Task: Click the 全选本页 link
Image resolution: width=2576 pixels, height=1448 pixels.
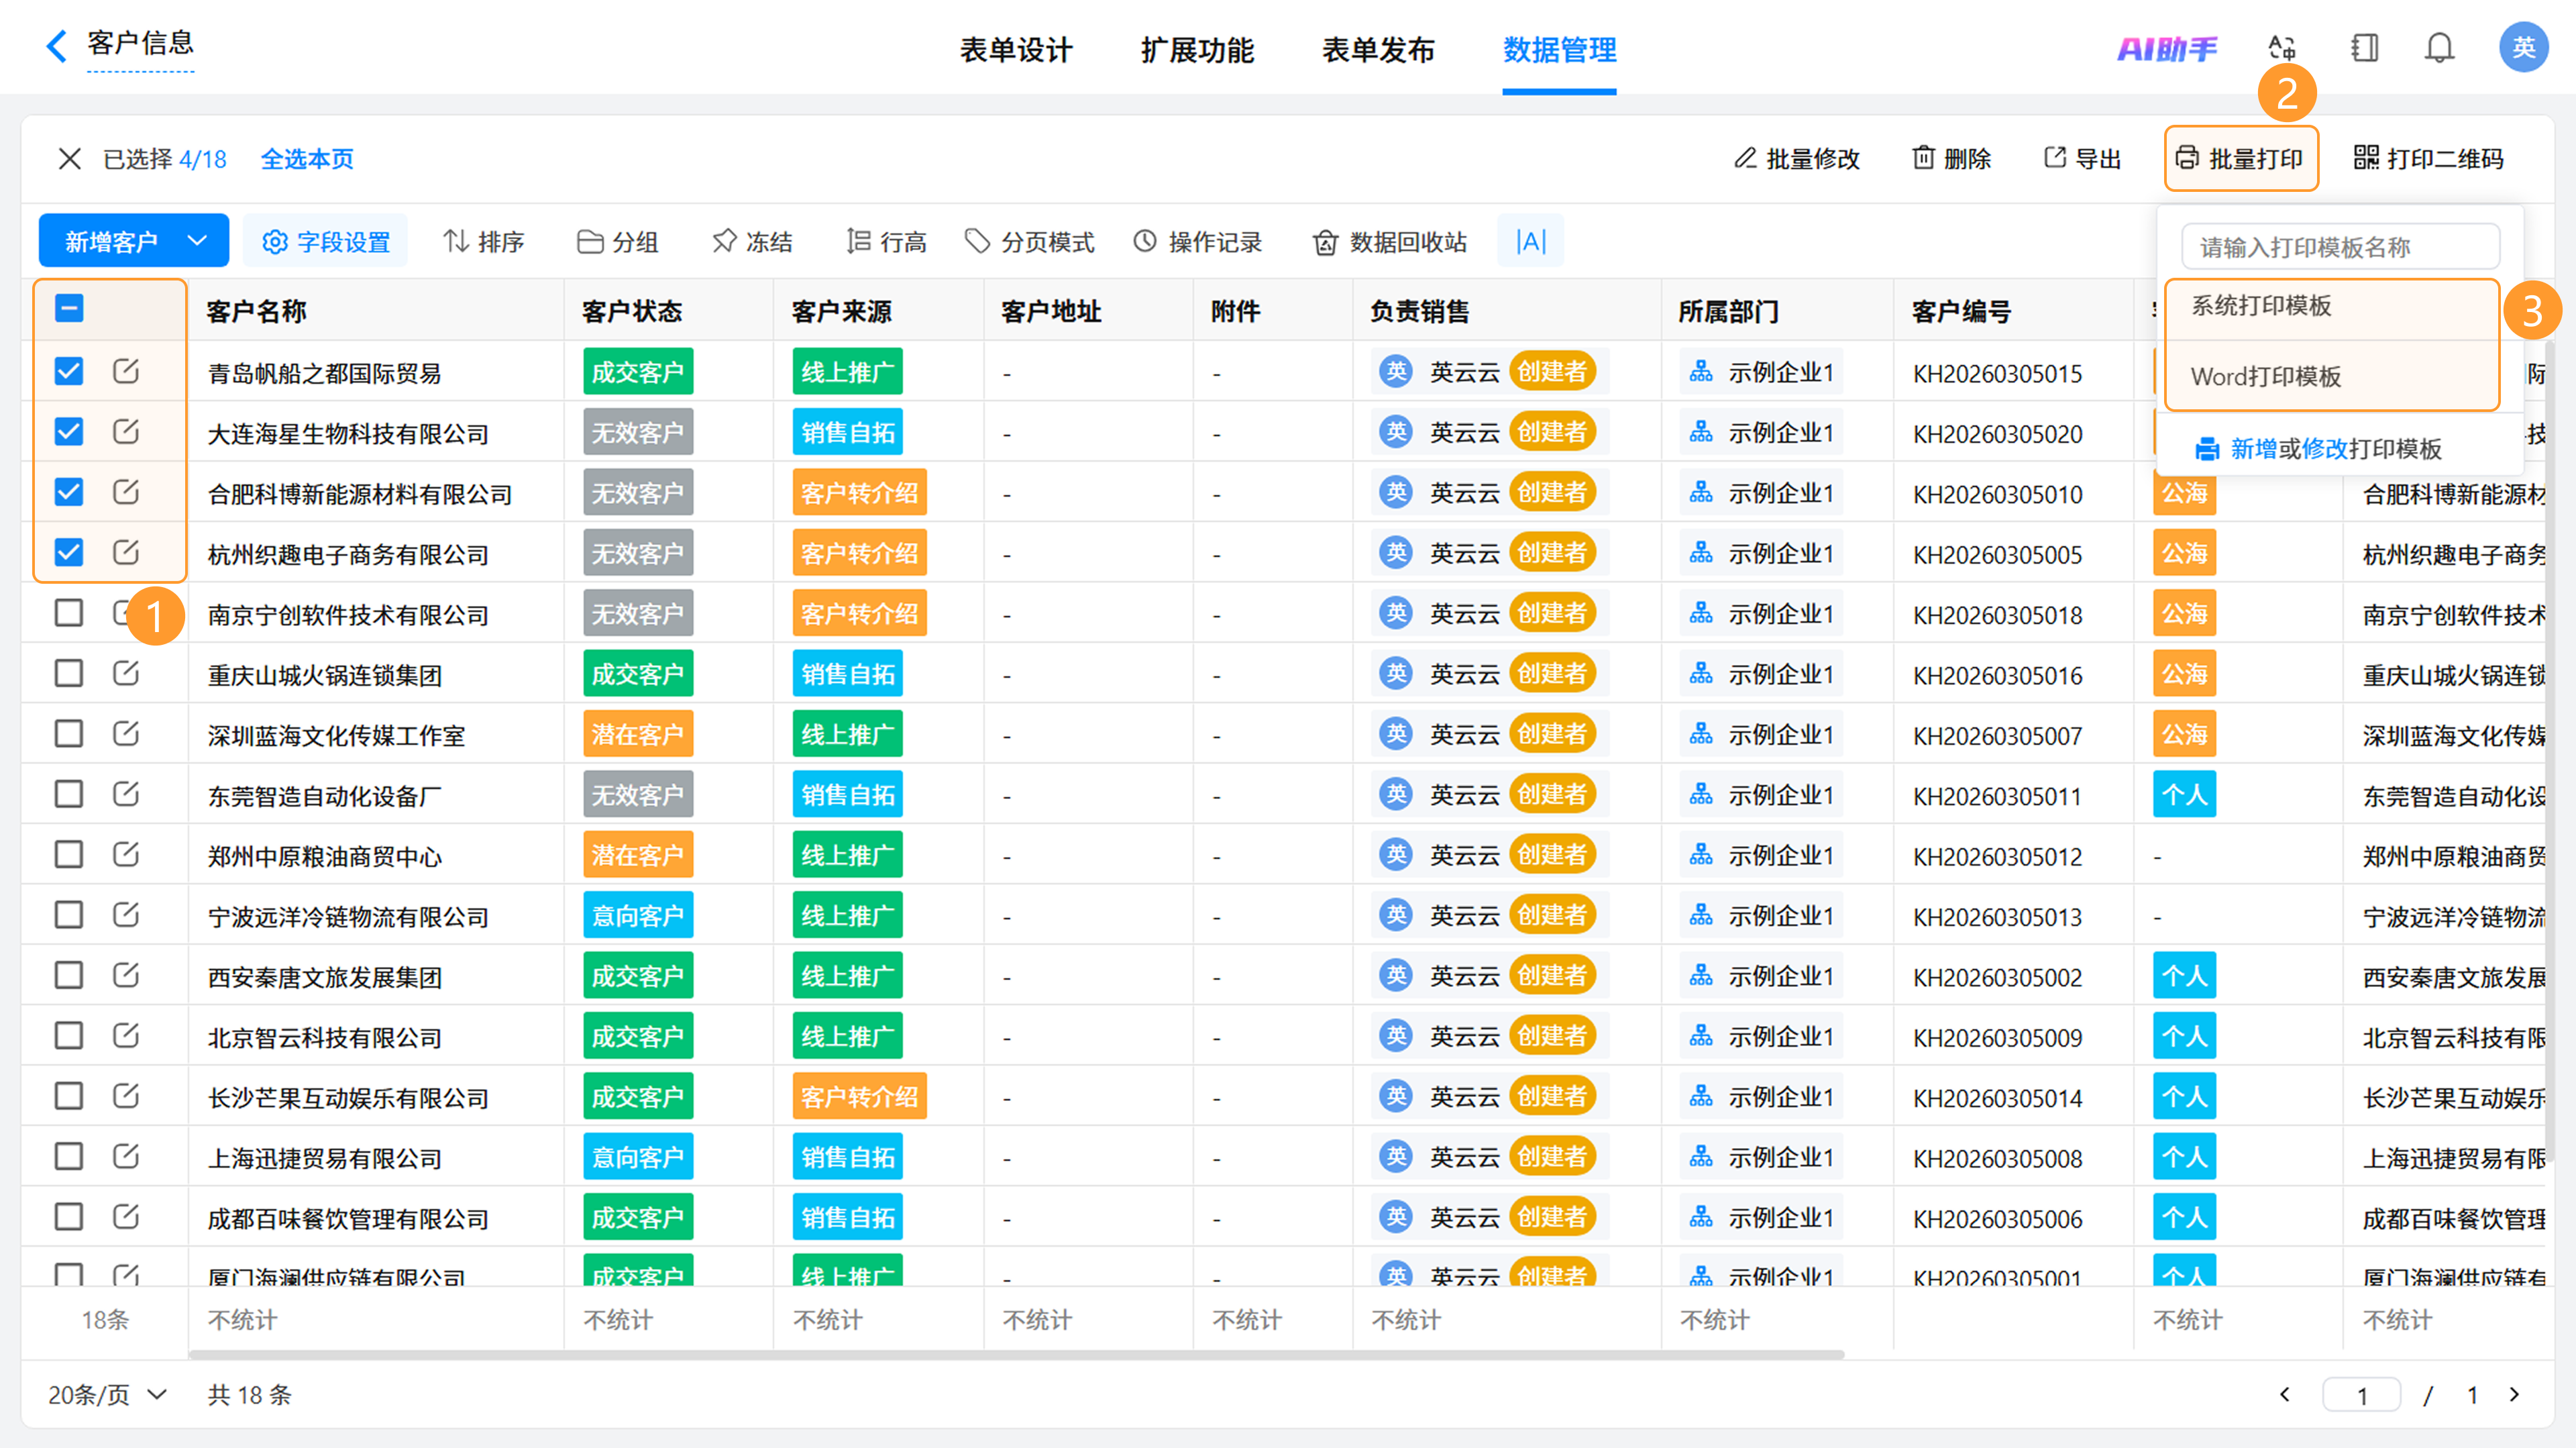Action: click(x=307, y=159)
